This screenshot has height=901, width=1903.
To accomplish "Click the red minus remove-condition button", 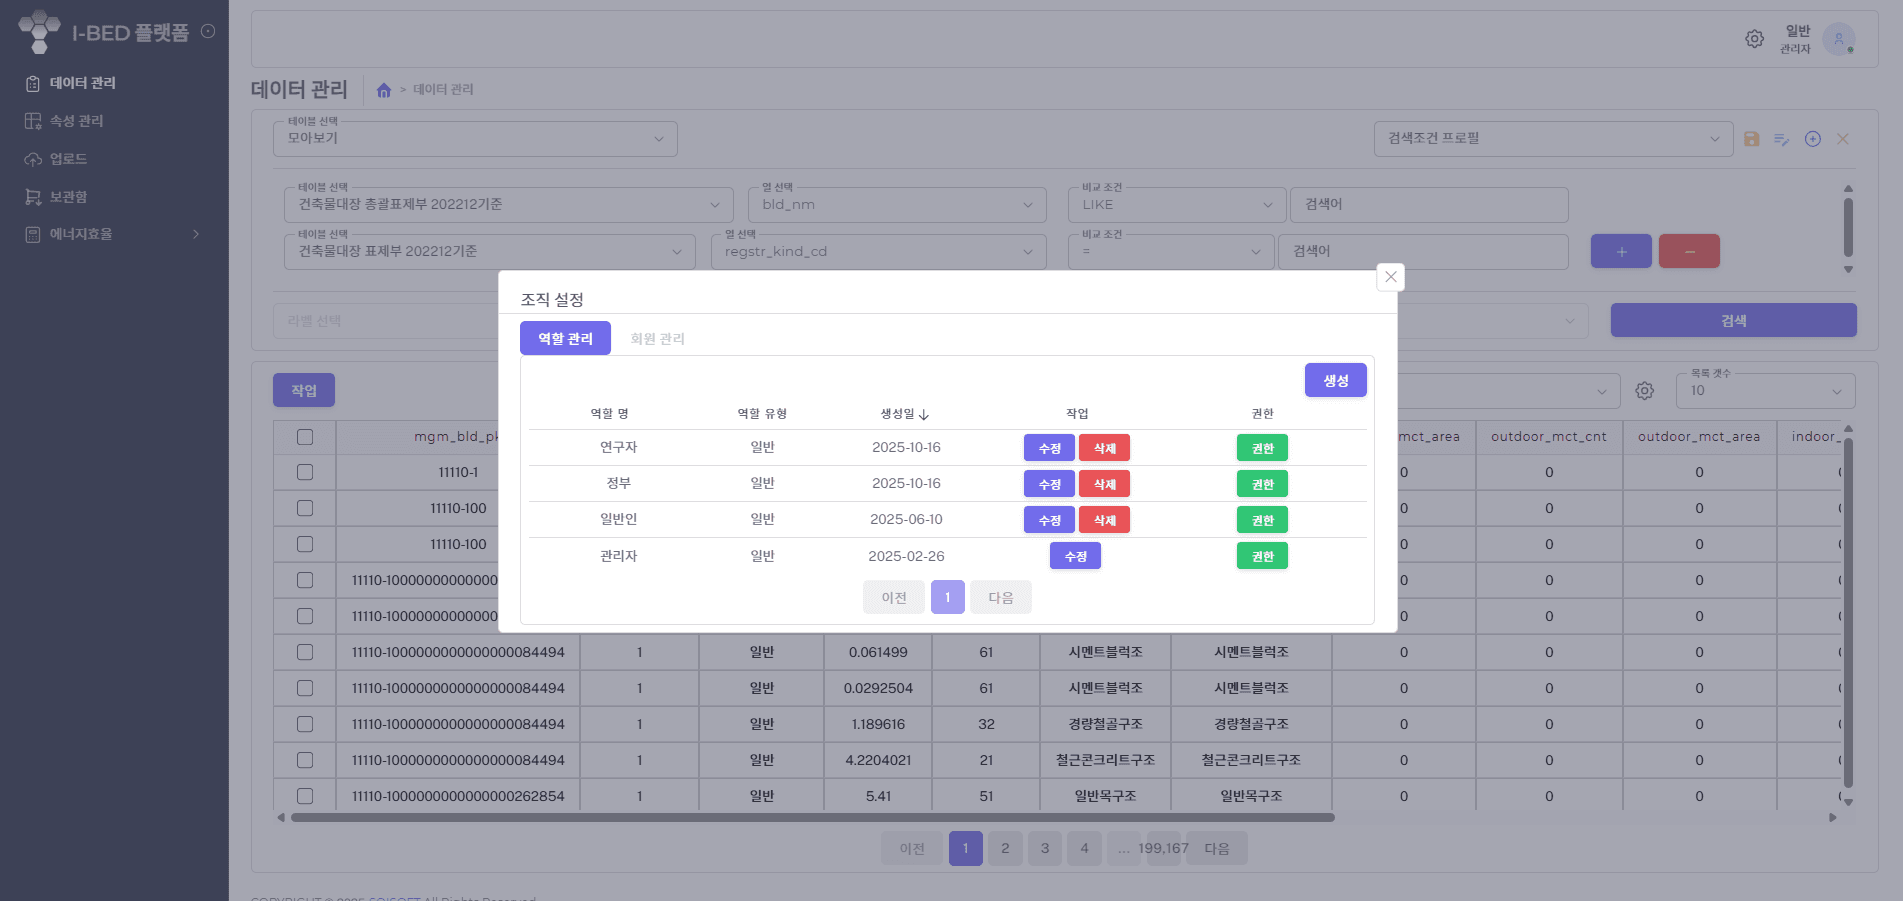I will click(x=1689, y=251).
